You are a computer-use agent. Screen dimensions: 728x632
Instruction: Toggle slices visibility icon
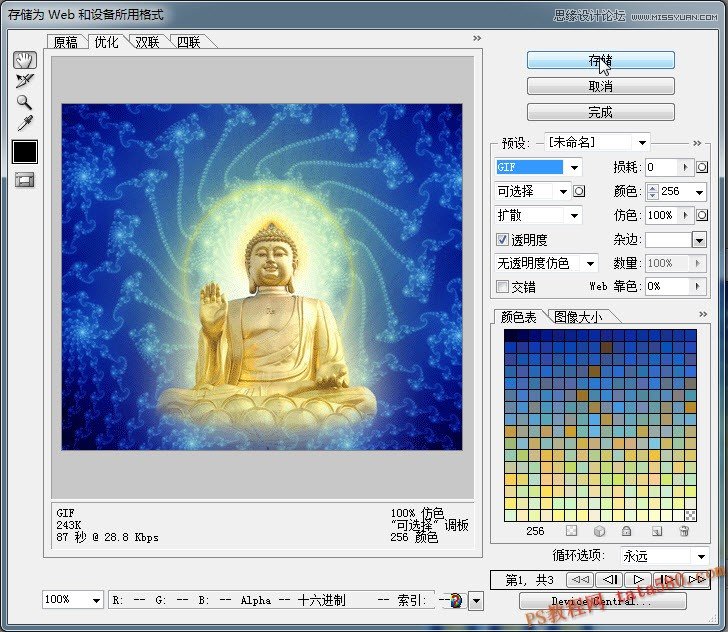[25, 180]
